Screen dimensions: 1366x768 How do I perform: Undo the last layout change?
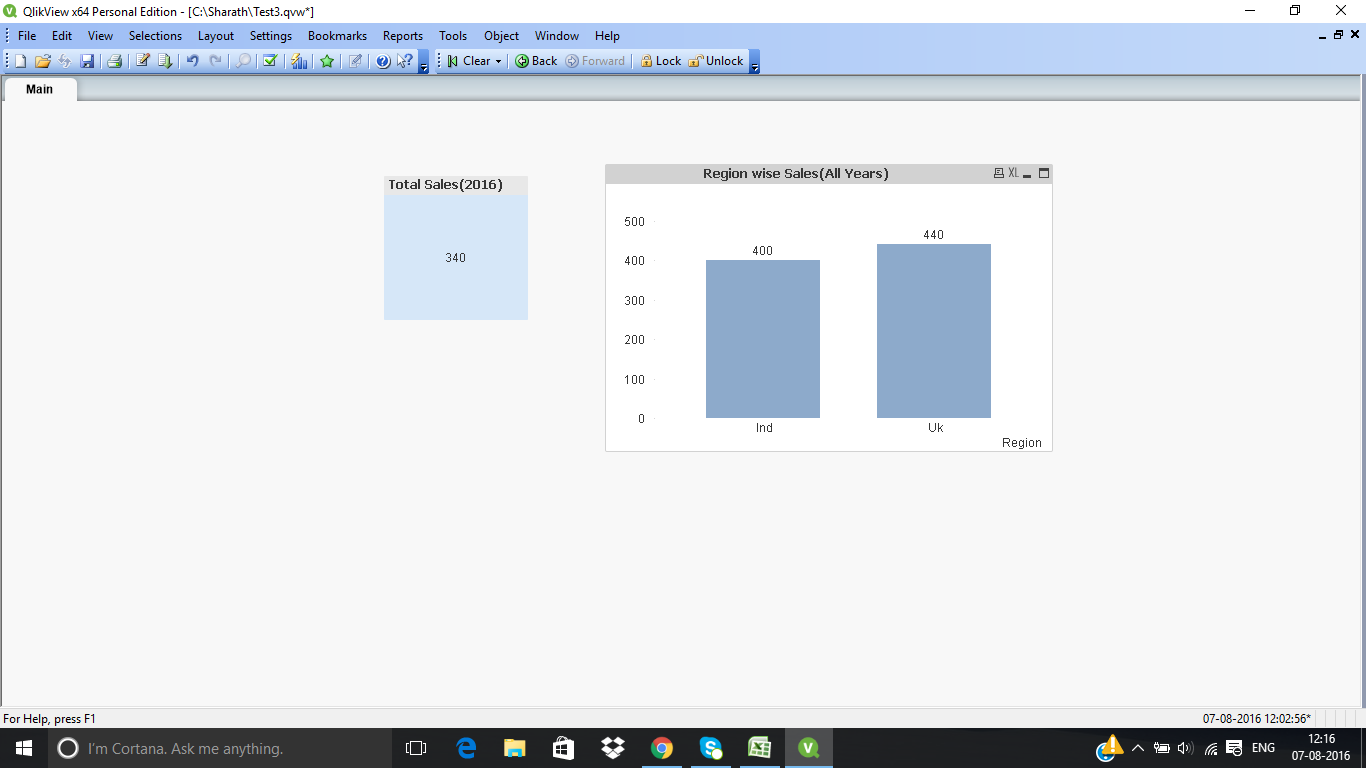pyautogui.click(x=192, y=61)
